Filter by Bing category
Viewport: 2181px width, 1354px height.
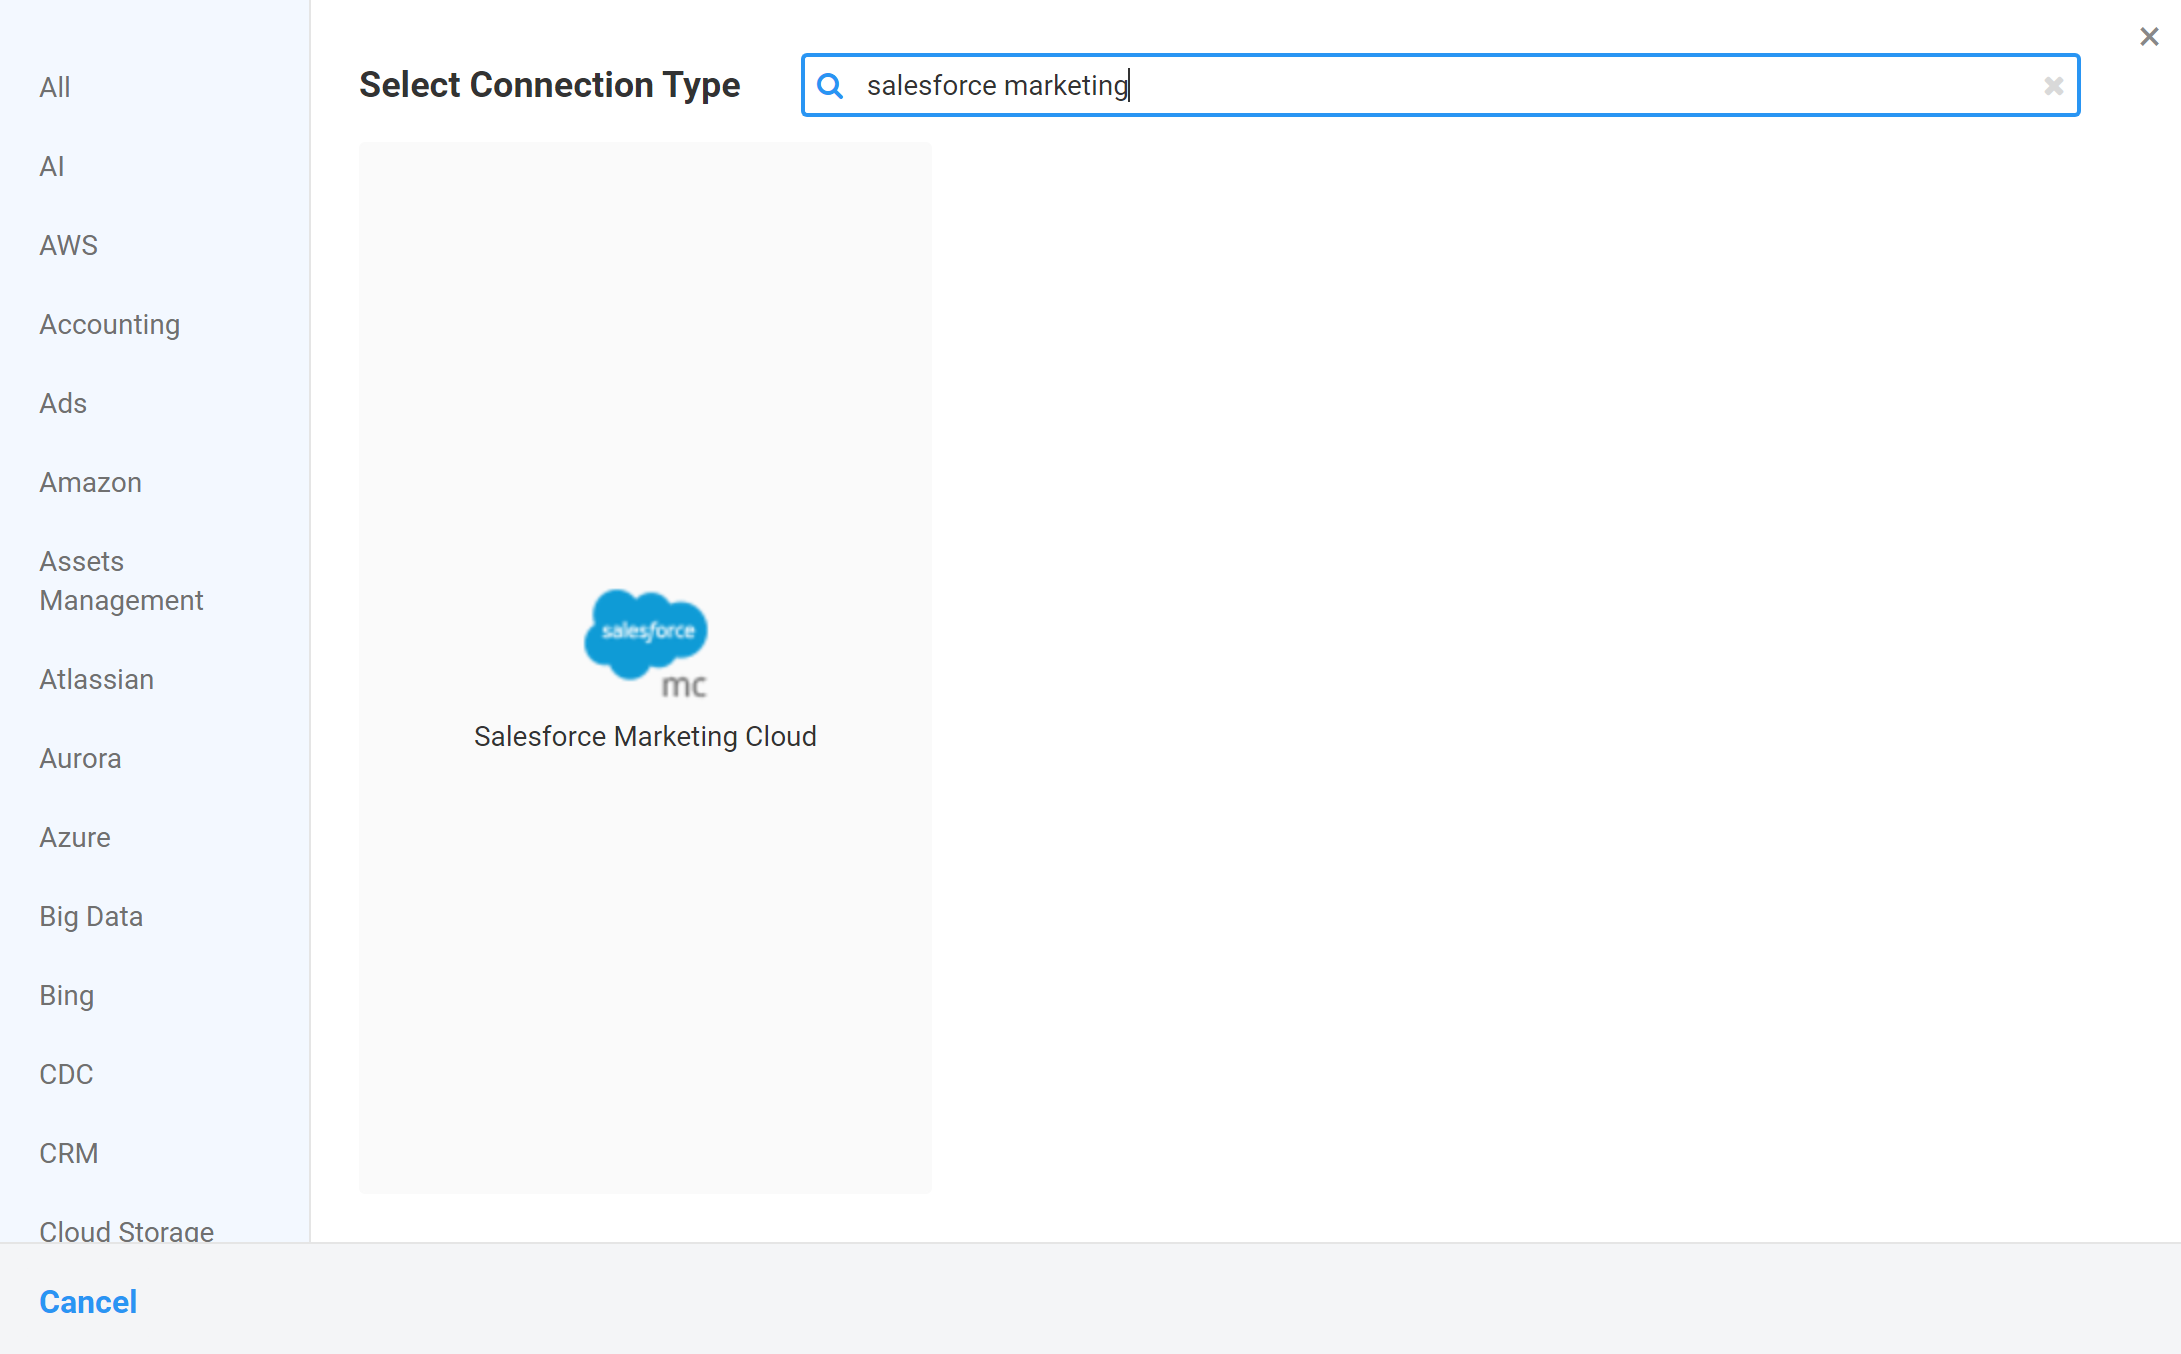tap(67, 995)
